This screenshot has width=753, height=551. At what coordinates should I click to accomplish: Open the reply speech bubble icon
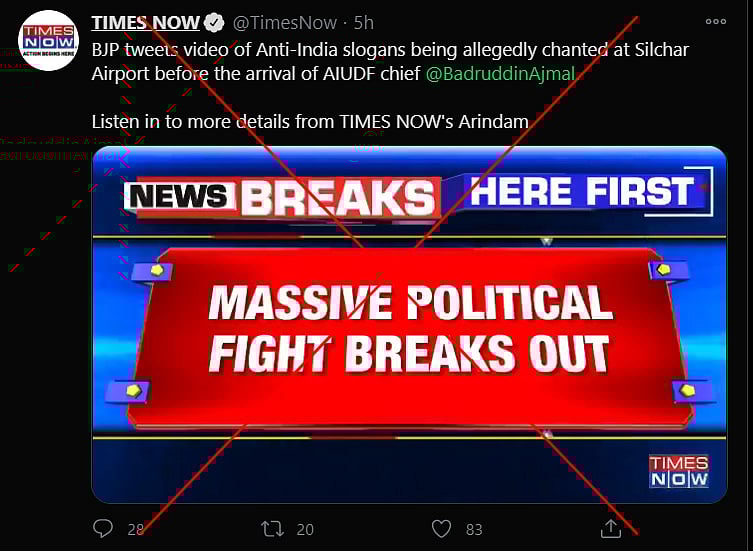(103, 528)
